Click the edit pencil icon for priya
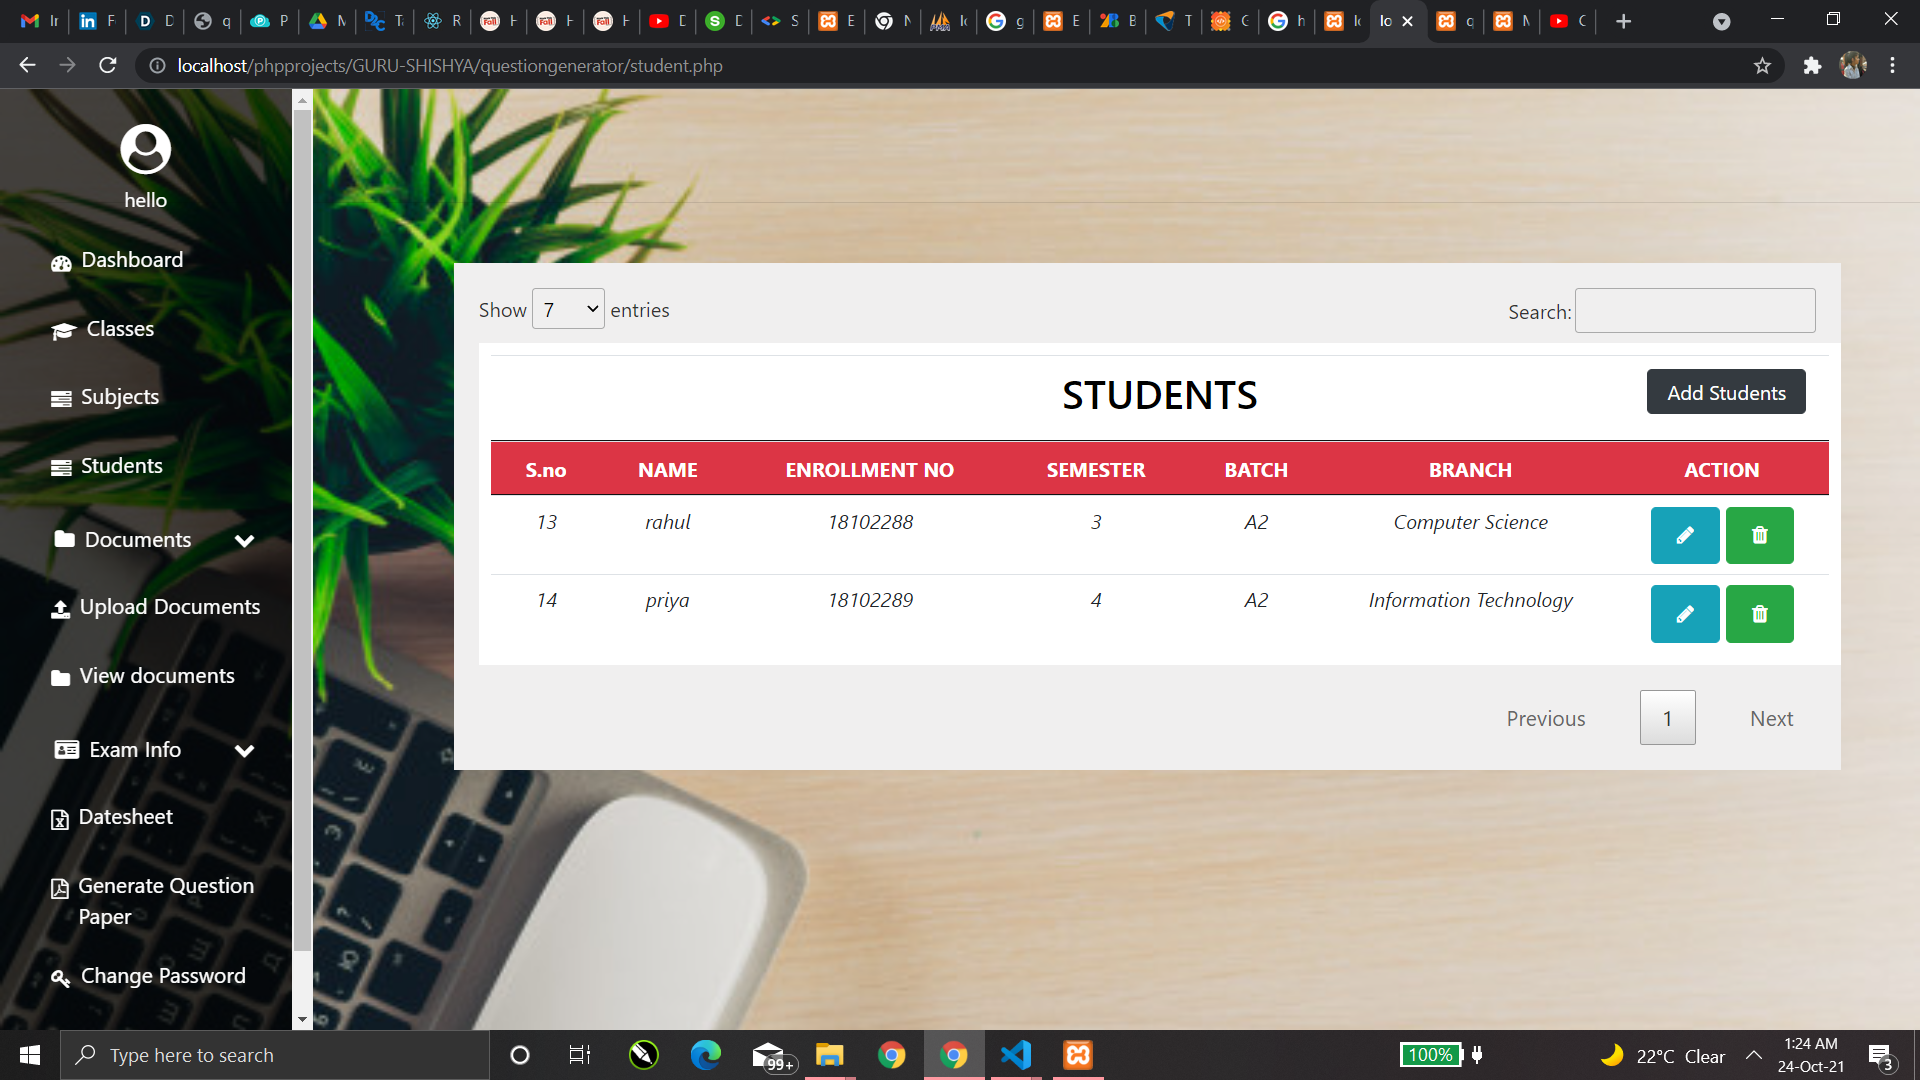This screenshot has width=1920, height=1080. [1684, 613]
